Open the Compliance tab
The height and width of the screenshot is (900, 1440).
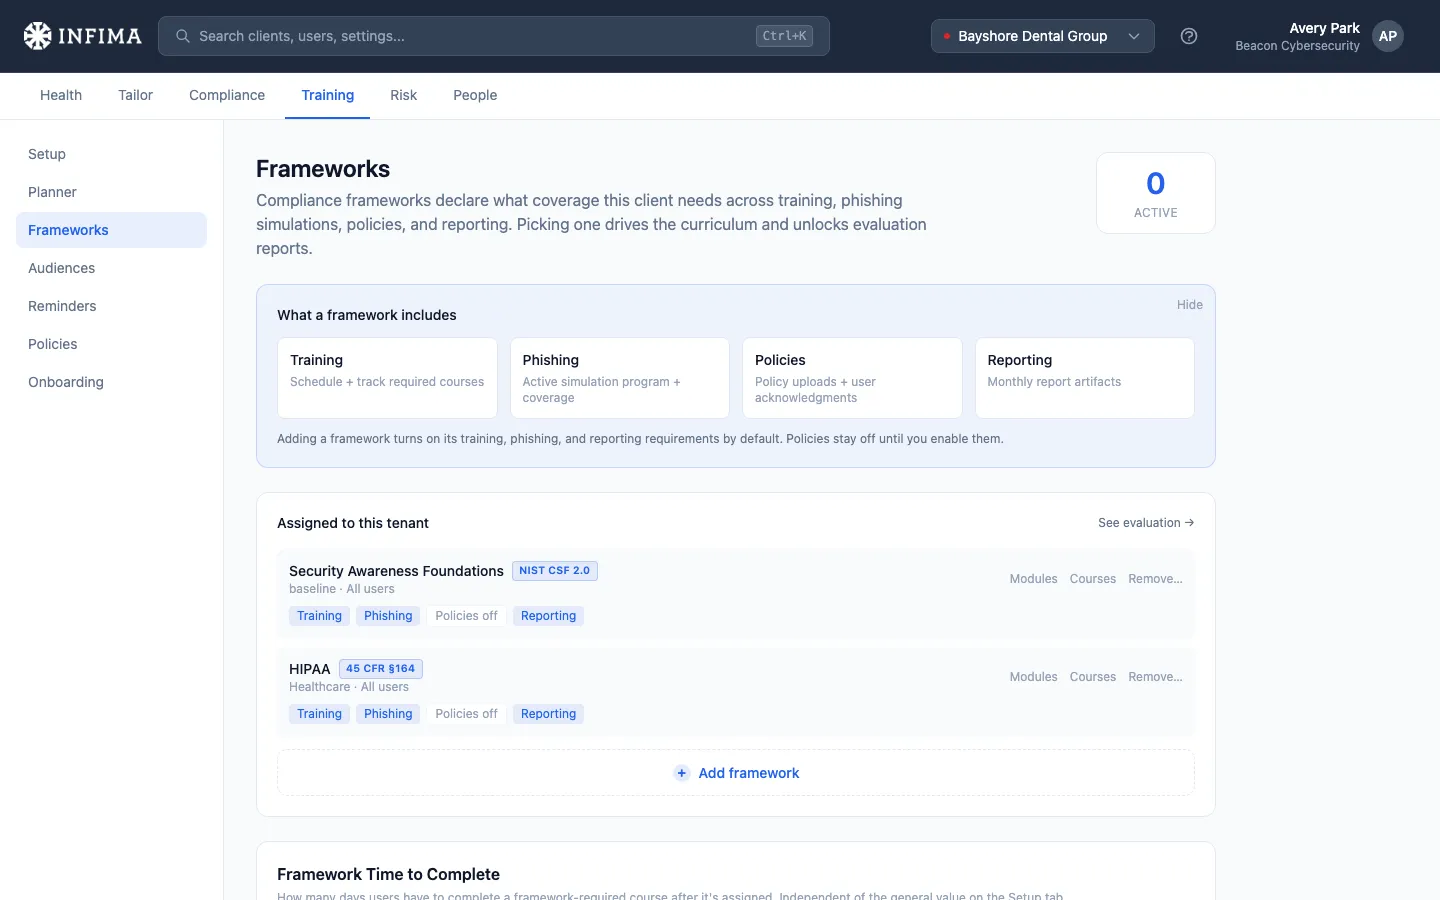[227, 95]
